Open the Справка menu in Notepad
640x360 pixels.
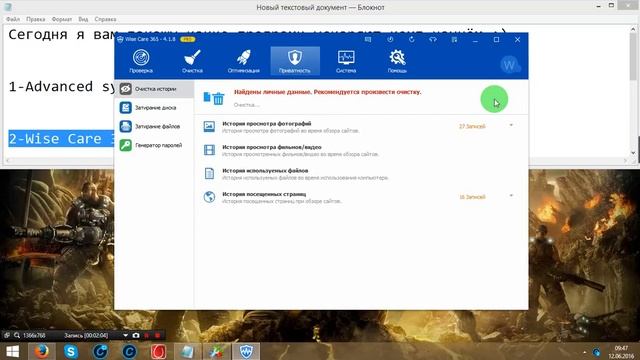click(x=105, y=19)
